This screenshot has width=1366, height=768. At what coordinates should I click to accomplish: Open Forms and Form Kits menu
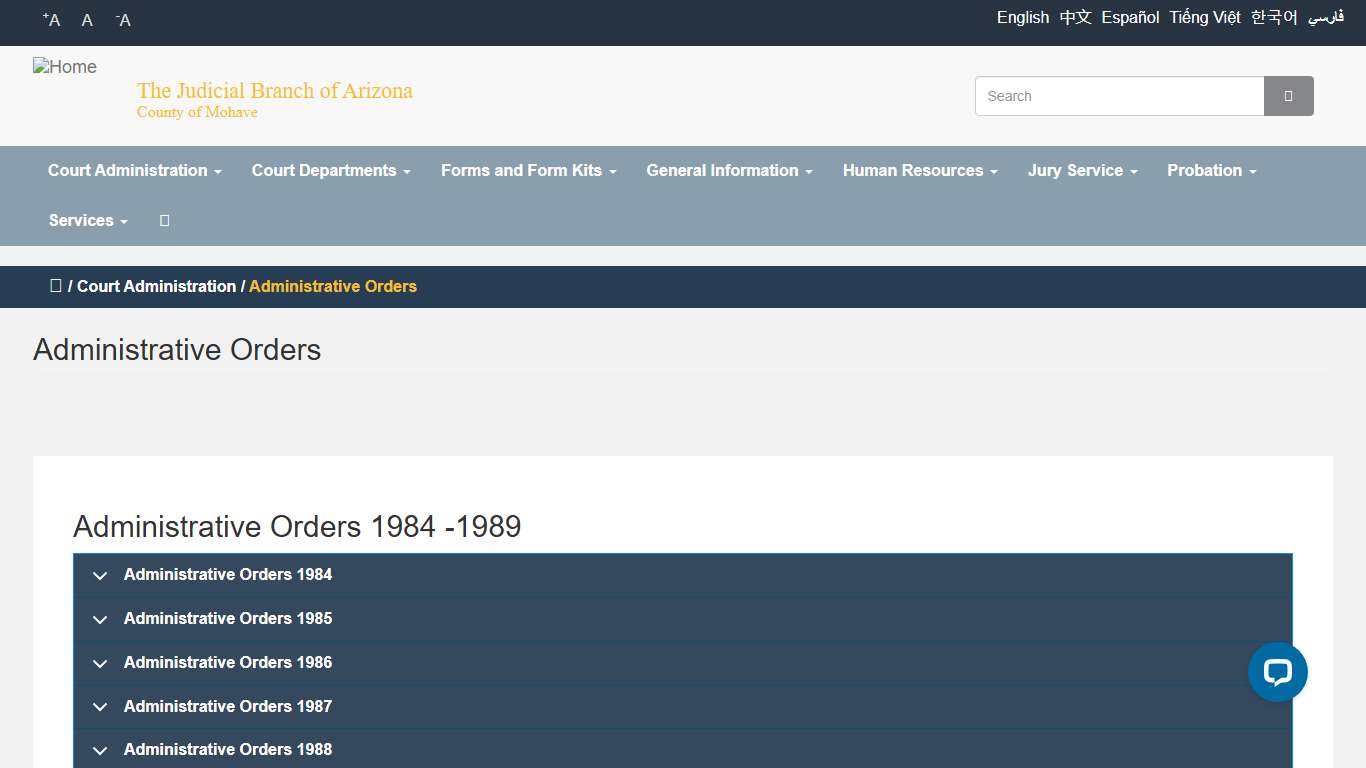(x=528, y=171)
